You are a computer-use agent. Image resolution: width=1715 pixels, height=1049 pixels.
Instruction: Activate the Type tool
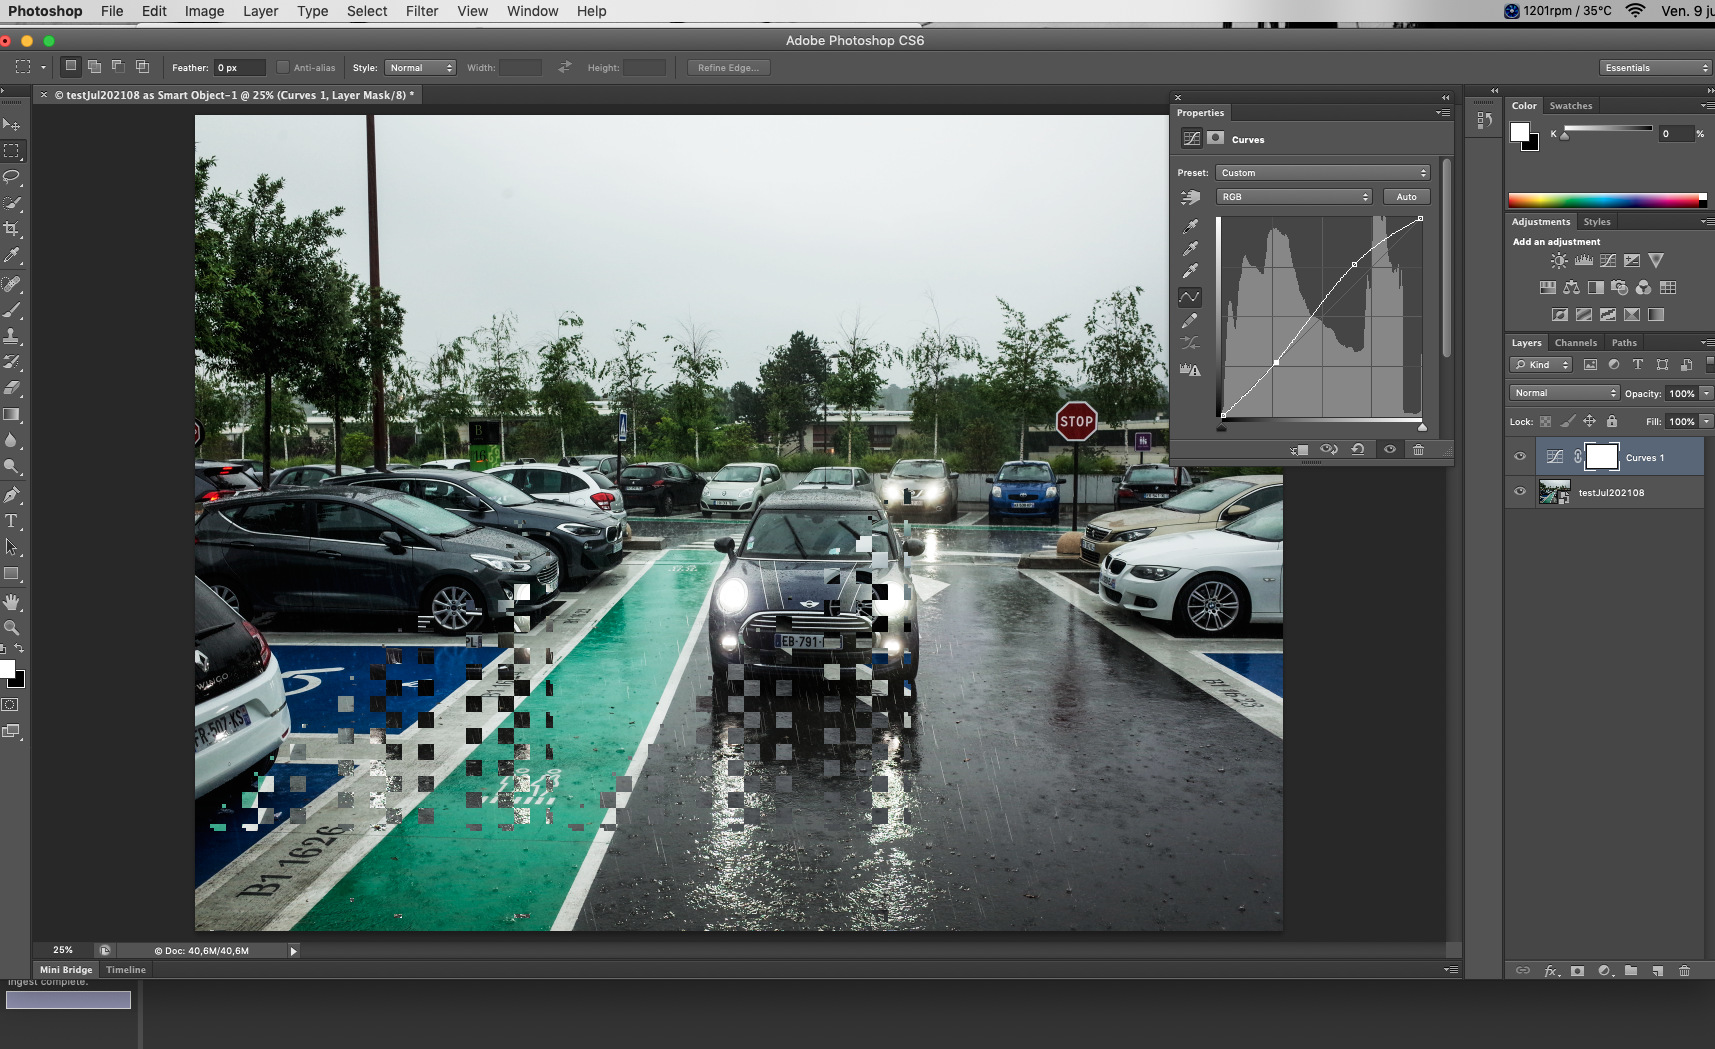tap(13, 520)
